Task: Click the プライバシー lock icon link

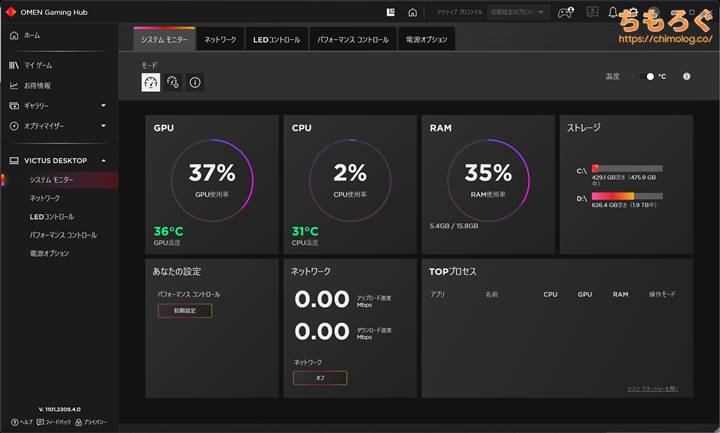Action: tap(91, 422)
